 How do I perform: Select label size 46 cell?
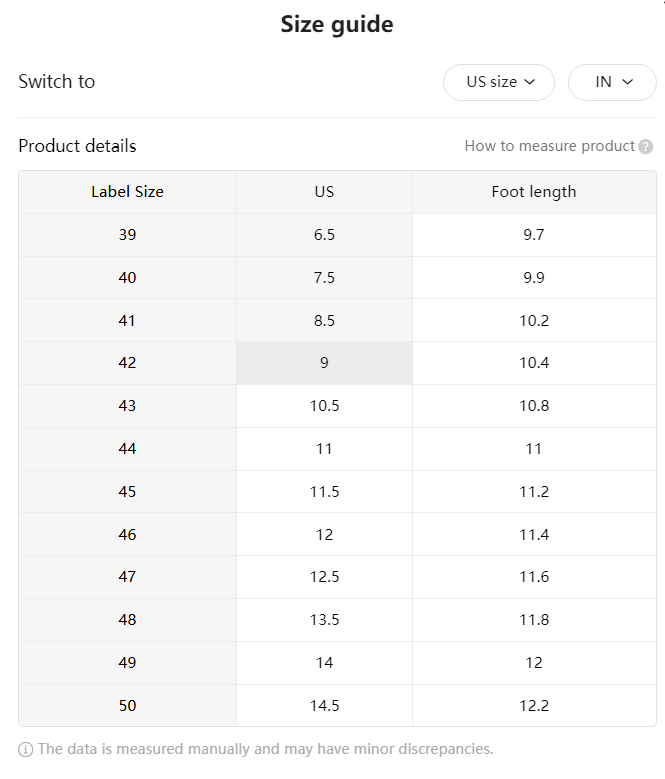(128, 535)
